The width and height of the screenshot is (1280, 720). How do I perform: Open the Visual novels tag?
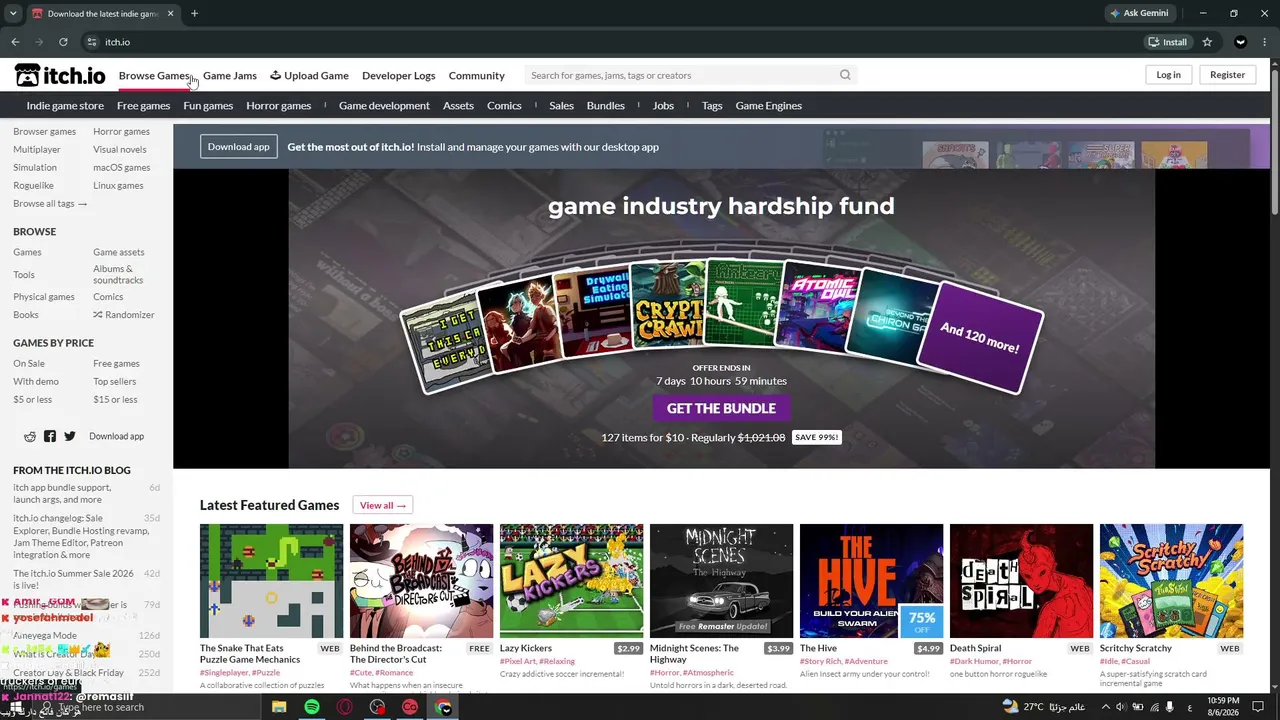click(x=119, y=149)
